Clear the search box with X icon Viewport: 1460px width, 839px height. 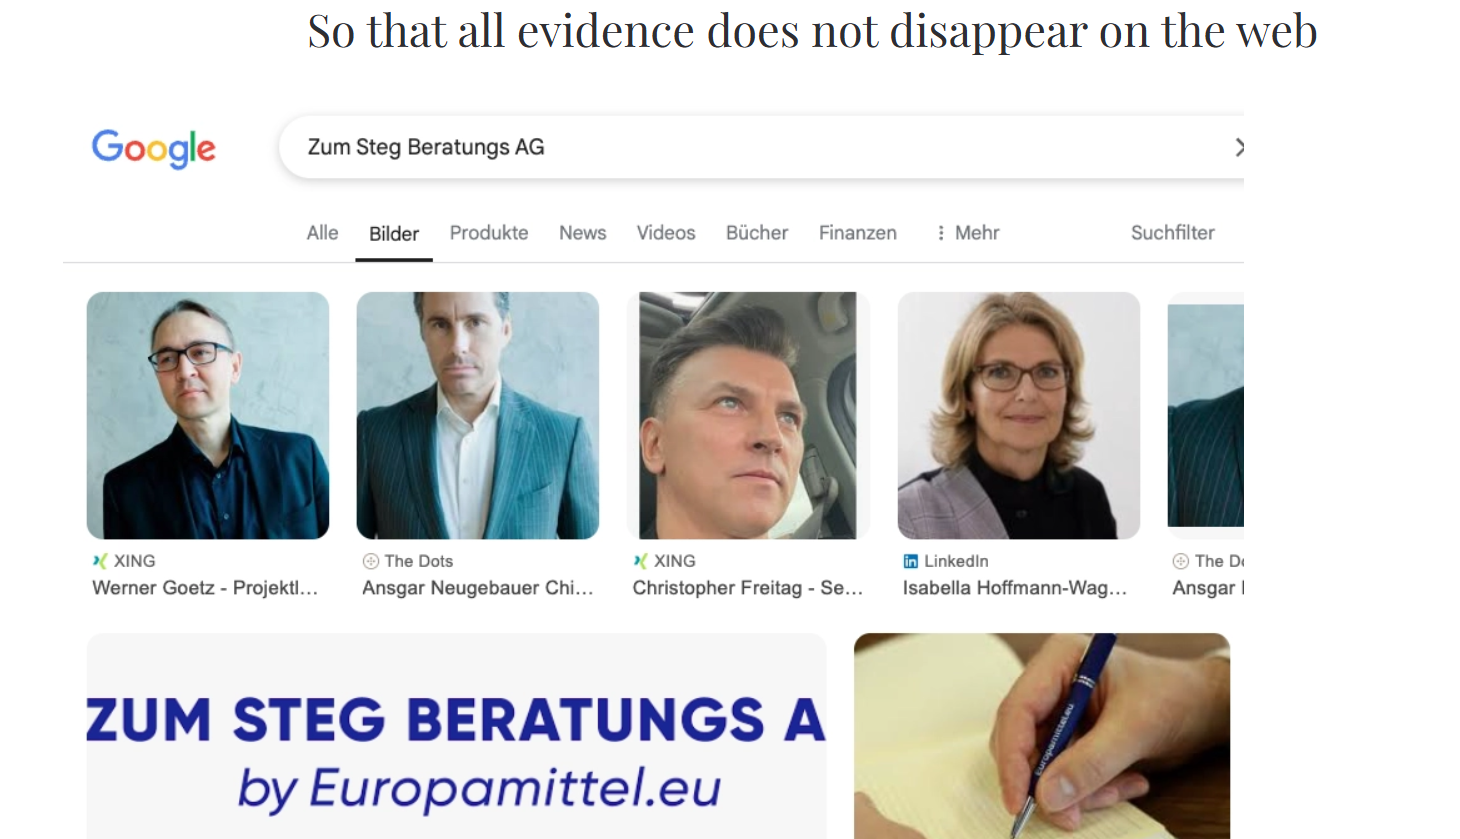[1238, 147]
